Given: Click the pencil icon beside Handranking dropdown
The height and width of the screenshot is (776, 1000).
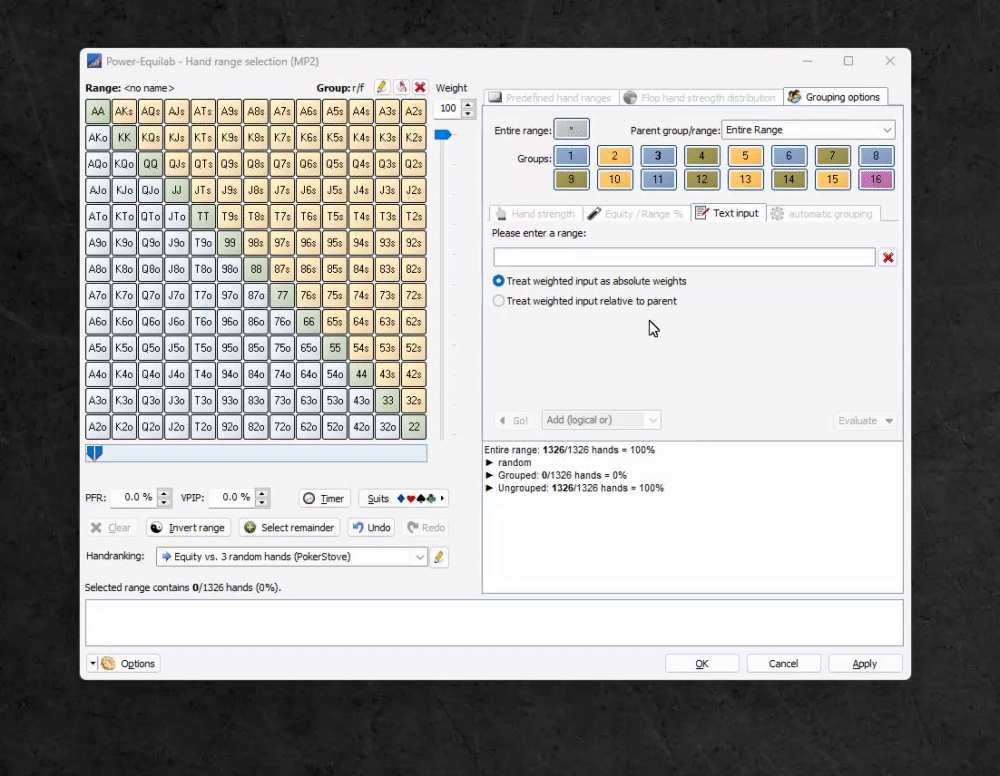Looking at the screenshot, I should [439, 557].
